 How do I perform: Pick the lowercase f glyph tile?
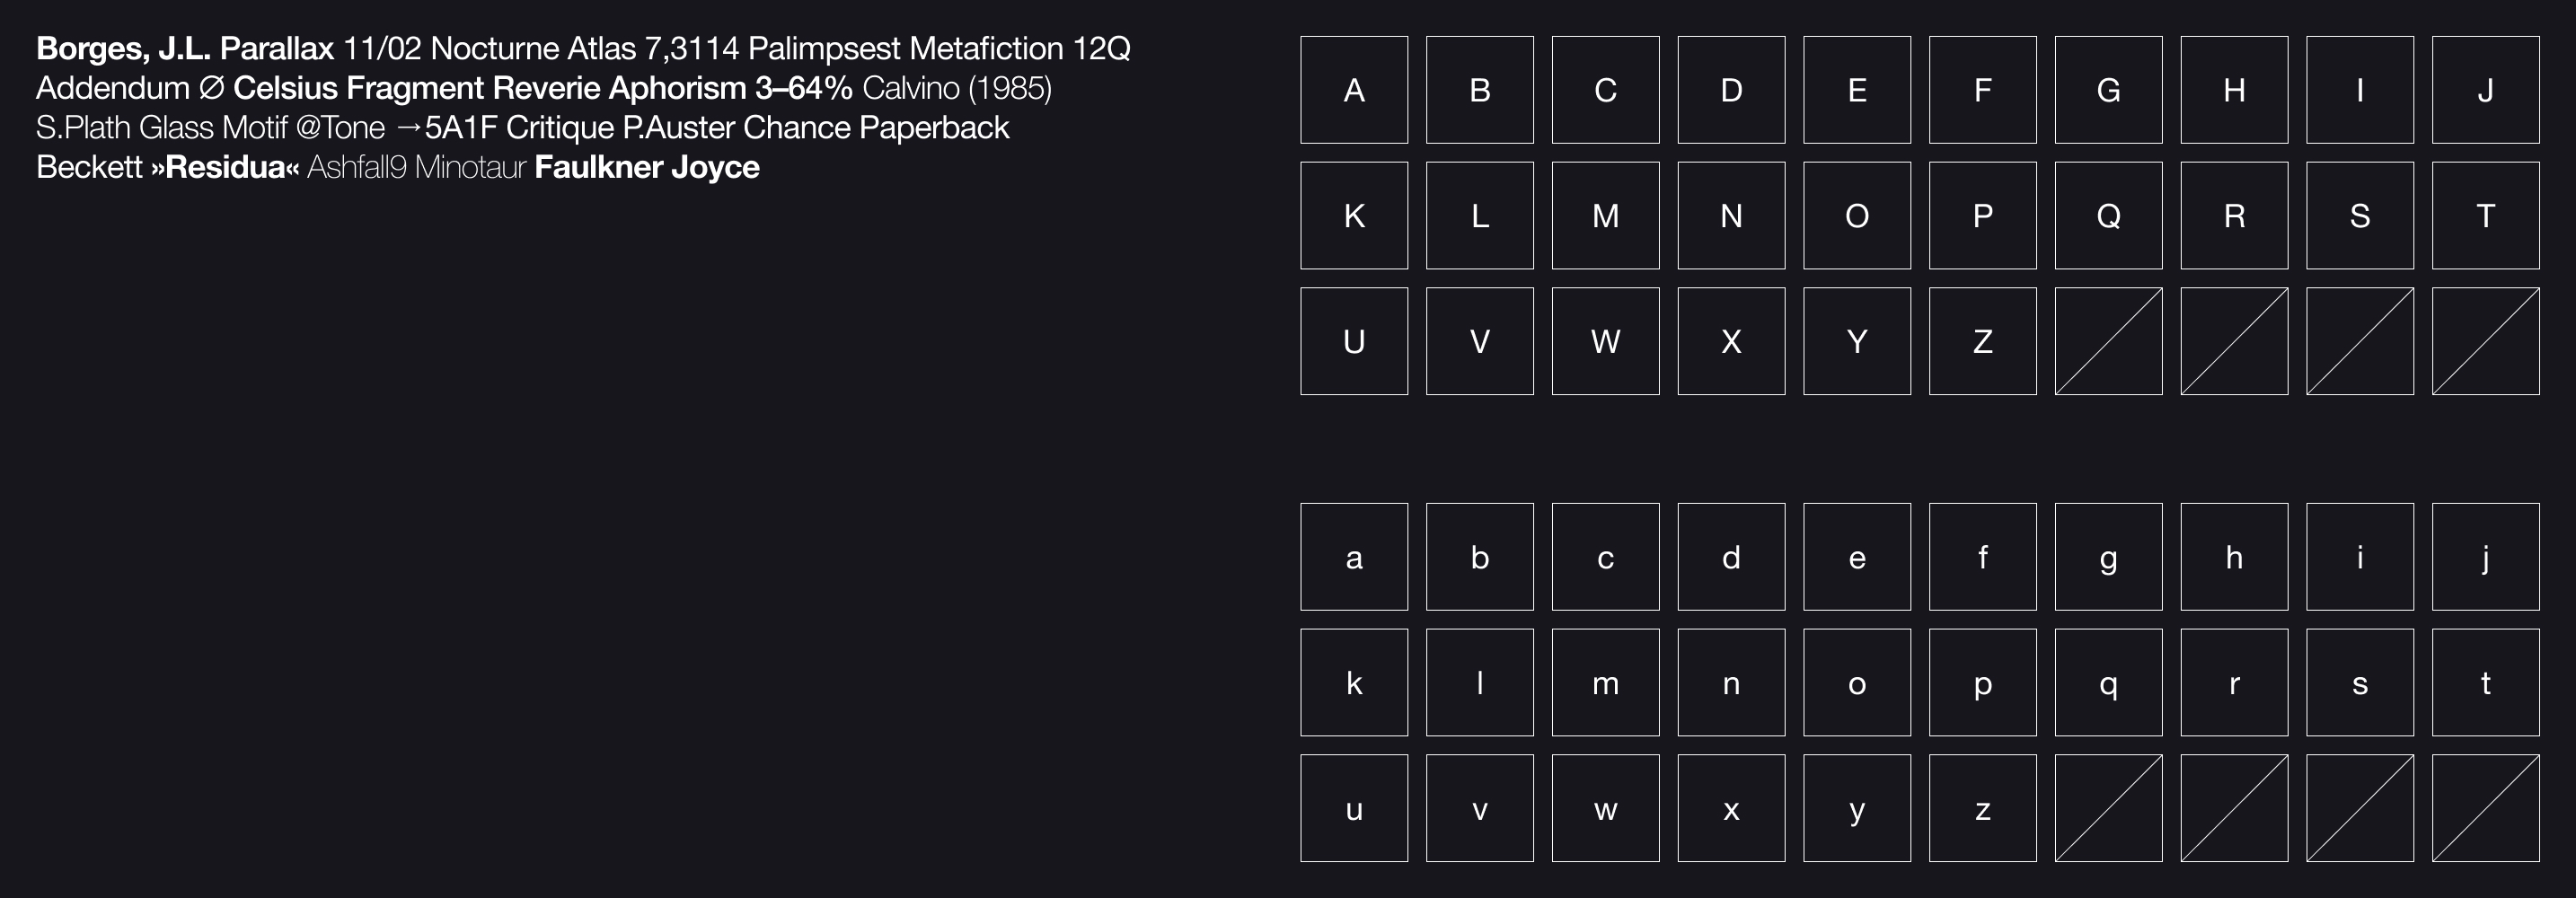point(1982,557)
